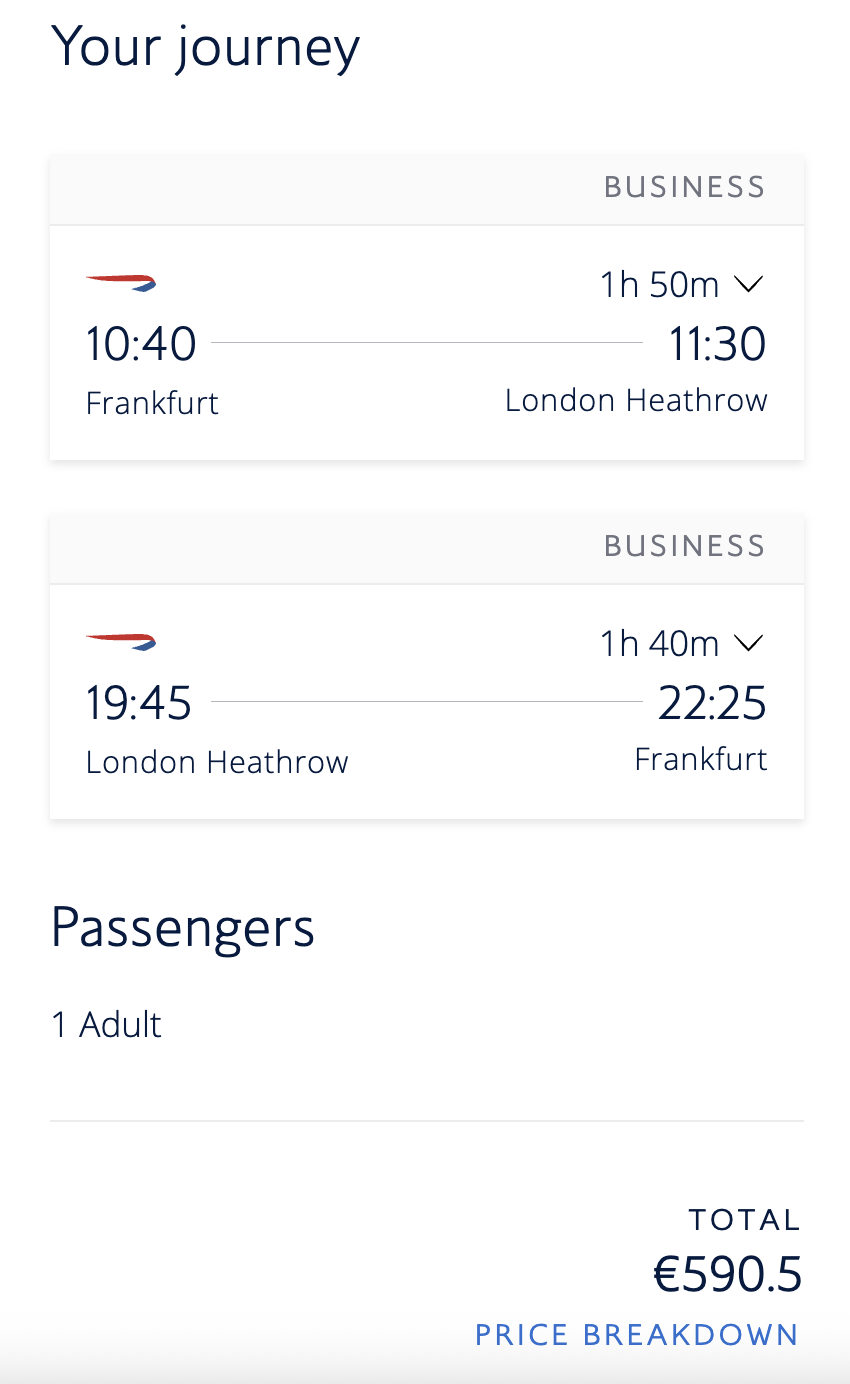The height and width of the screenshot is (1384, 850).
Task: Select the 22:25 arrival time
Action: [x=712, y=703]
